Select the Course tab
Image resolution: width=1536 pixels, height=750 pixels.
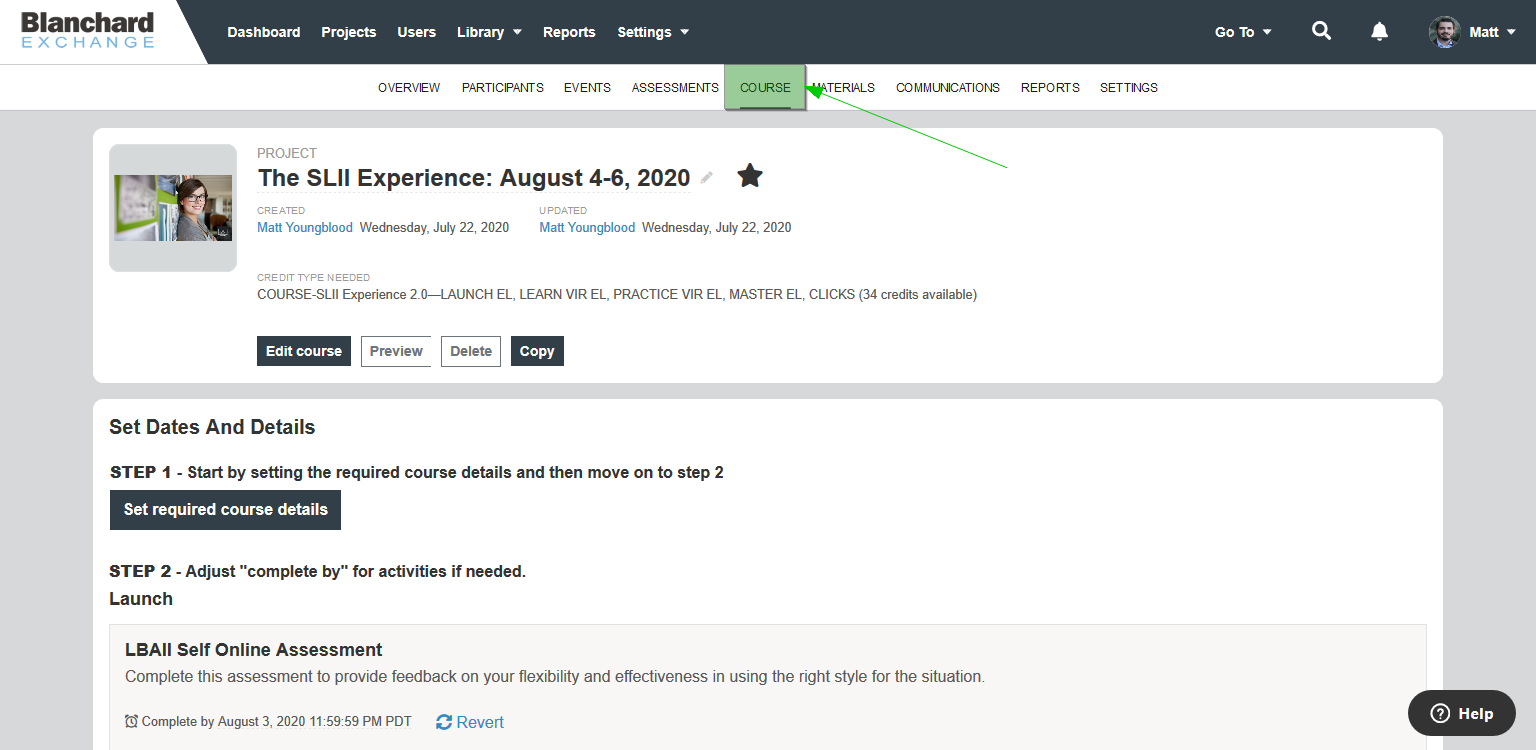coord(765,88)
